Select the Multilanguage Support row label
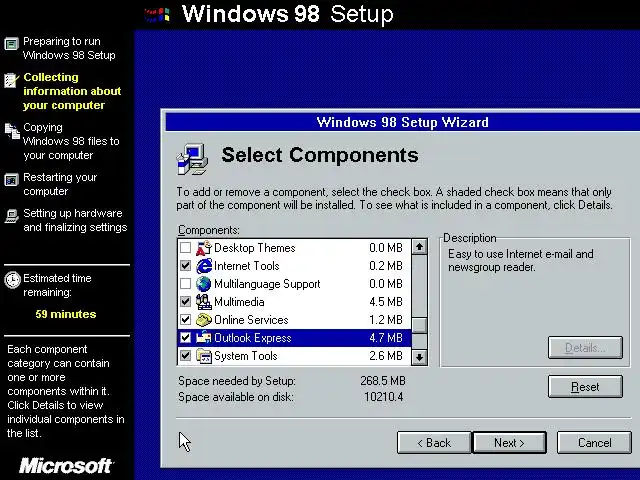640x480 pixels. [x=267, y=284]
